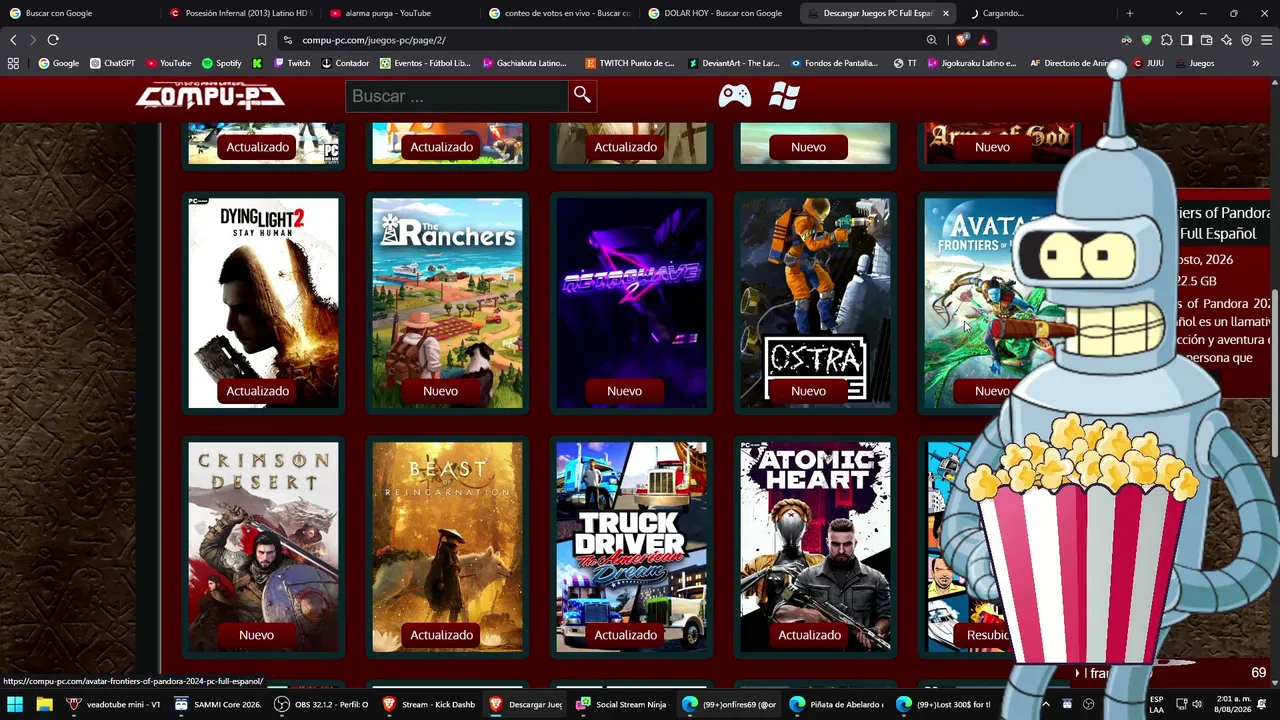The width and height of the screenshot is (1280, 720).
Task: Click the Windows programs category icon
Action: click(784, 96)
